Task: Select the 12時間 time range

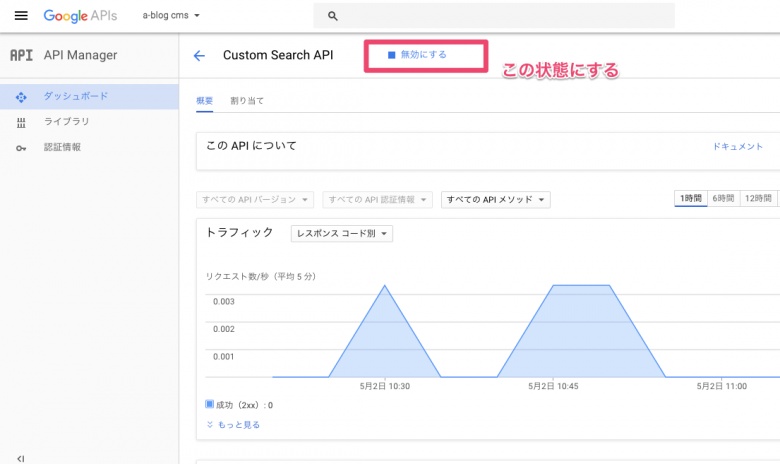Action: pyautogui.click(x=757, y=199)
